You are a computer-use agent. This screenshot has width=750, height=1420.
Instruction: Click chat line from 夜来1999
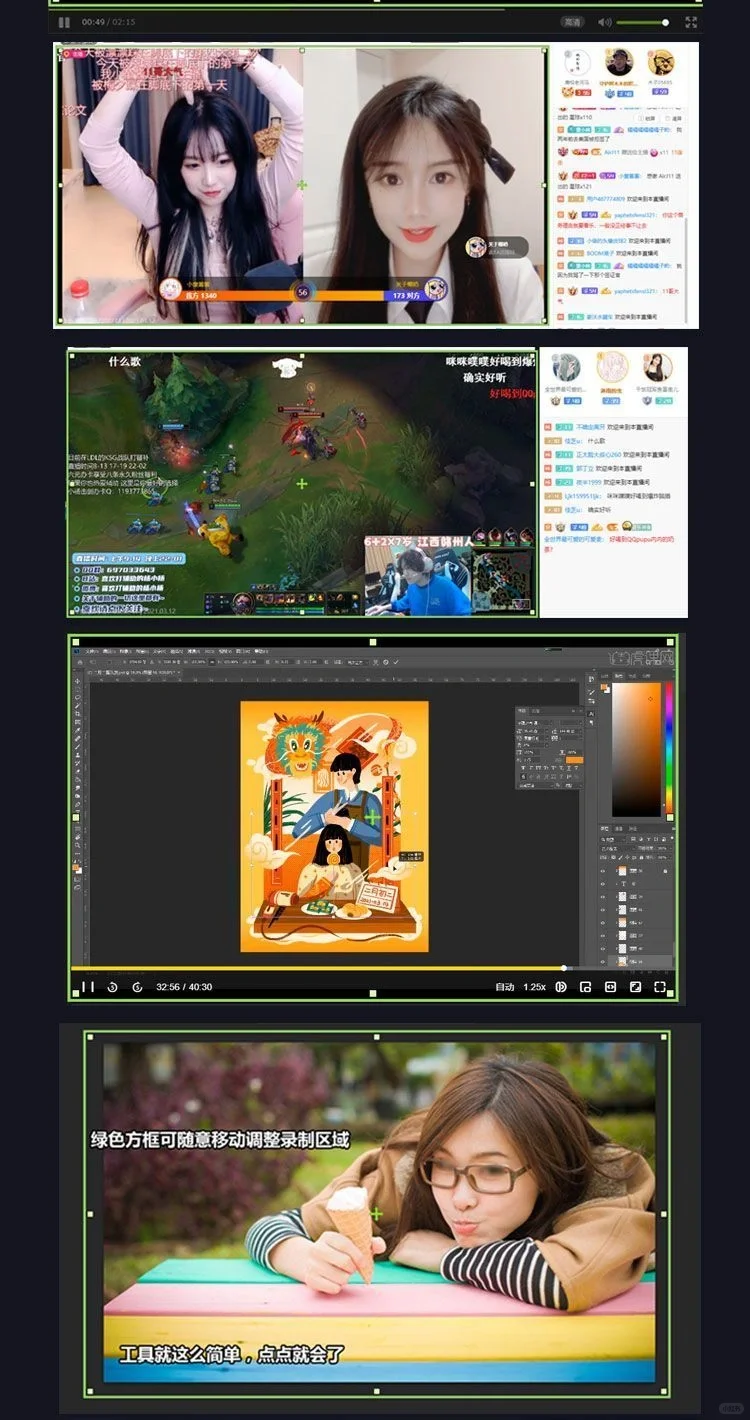(598, 482)
